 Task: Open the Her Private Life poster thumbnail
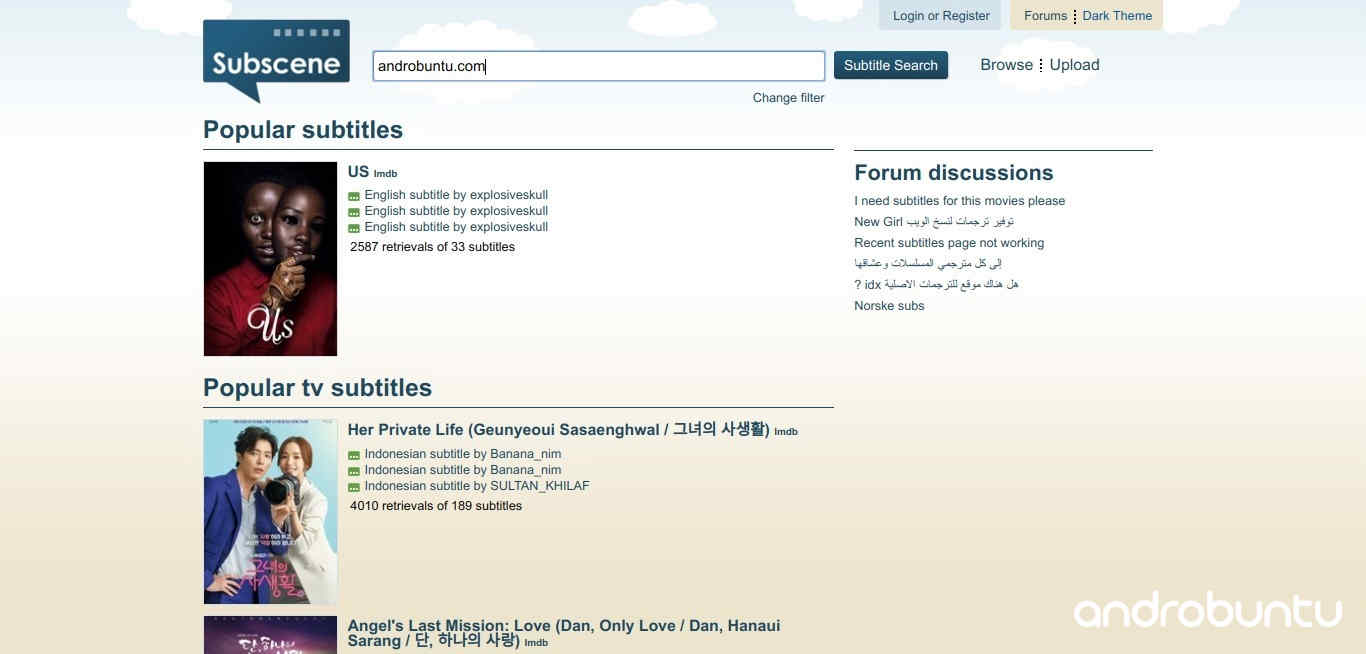pyautogui.click(x=270, y=512)
